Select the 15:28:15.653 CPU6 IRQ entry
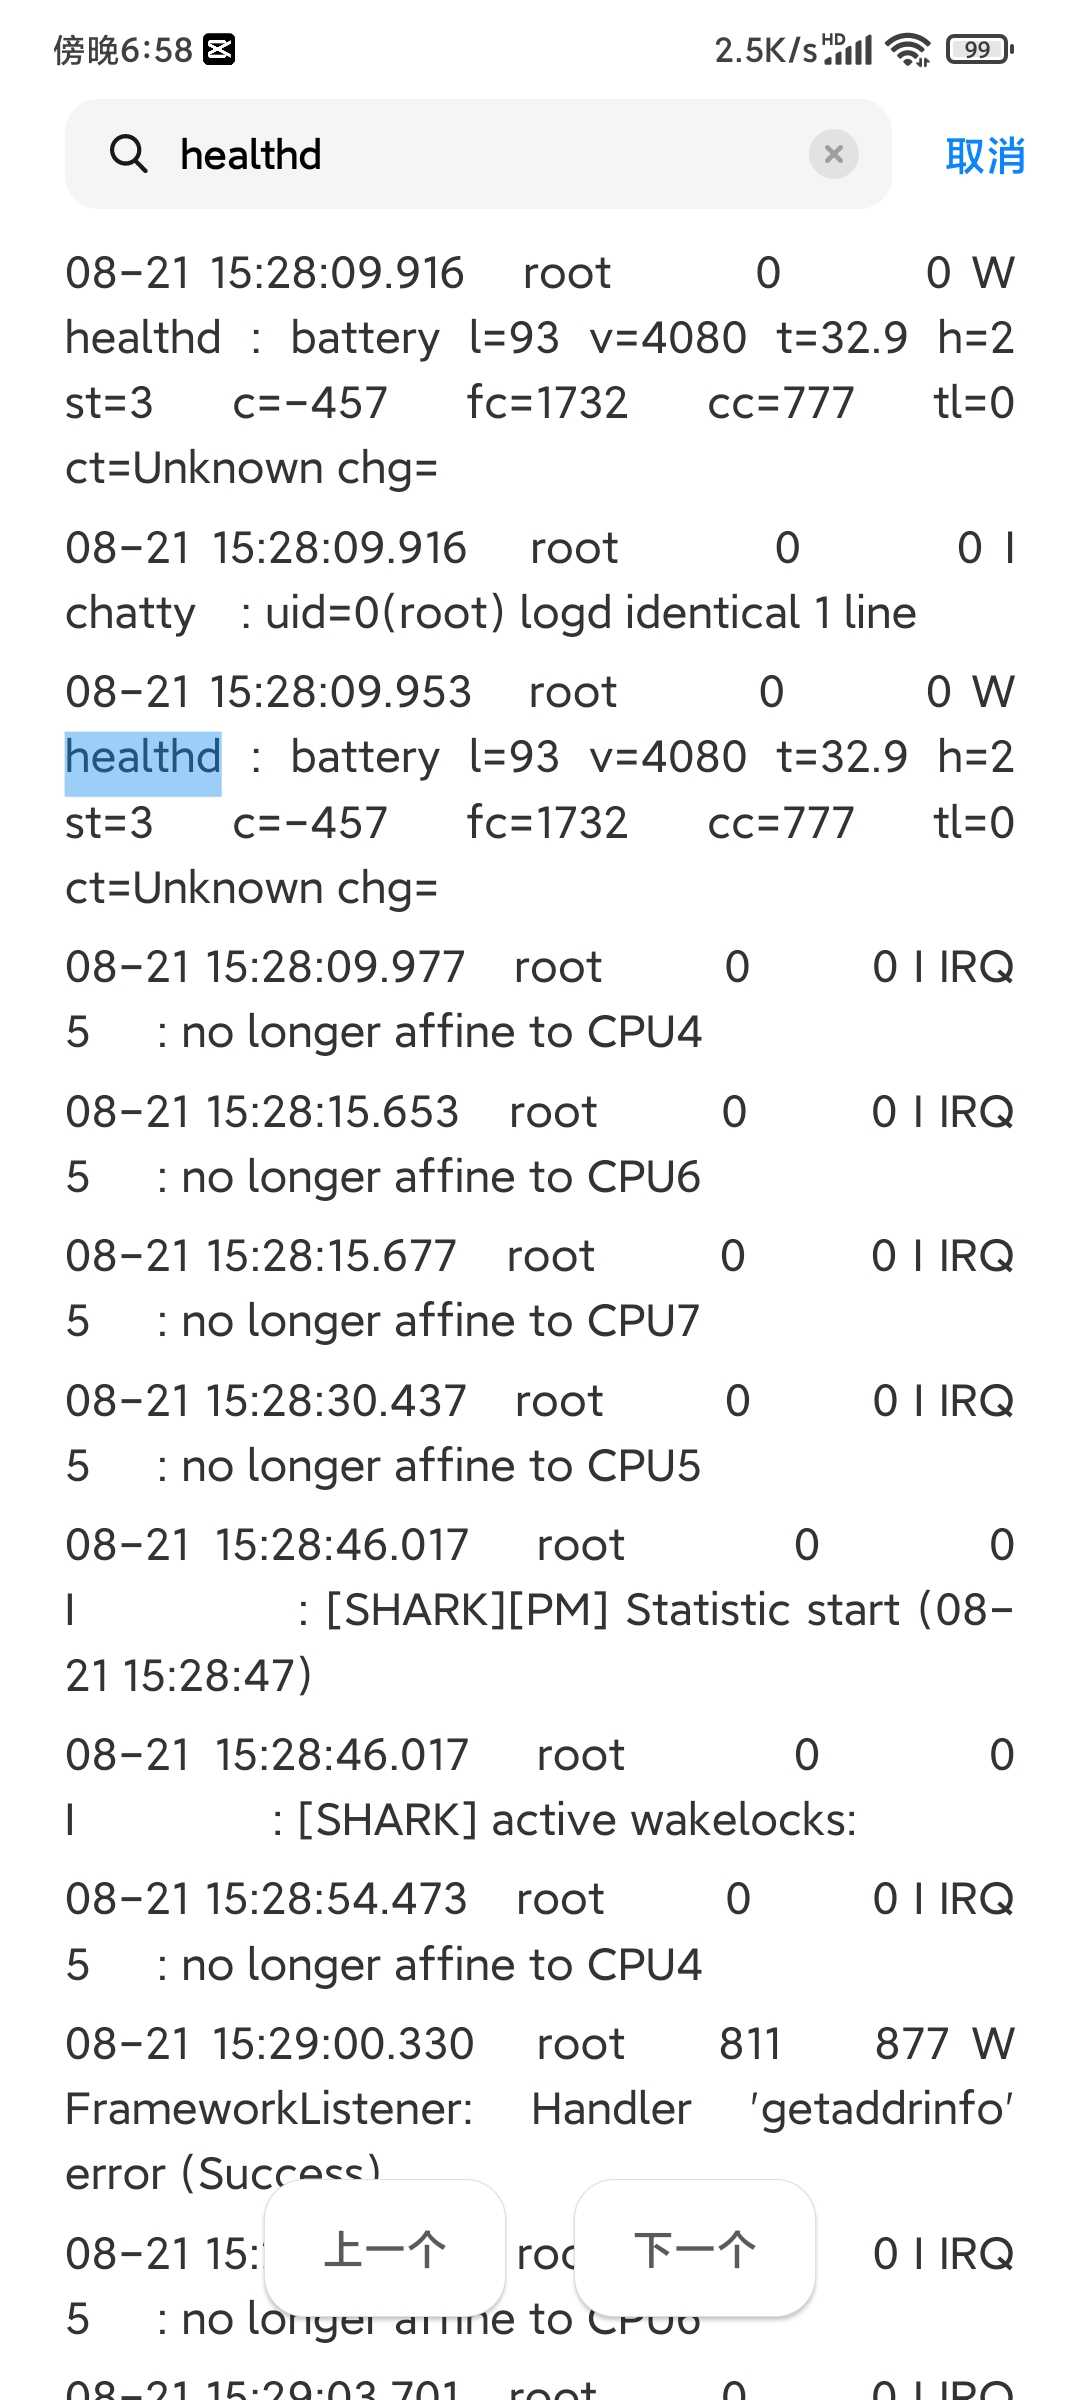1080x2400 pixels. pos(540,1144)
